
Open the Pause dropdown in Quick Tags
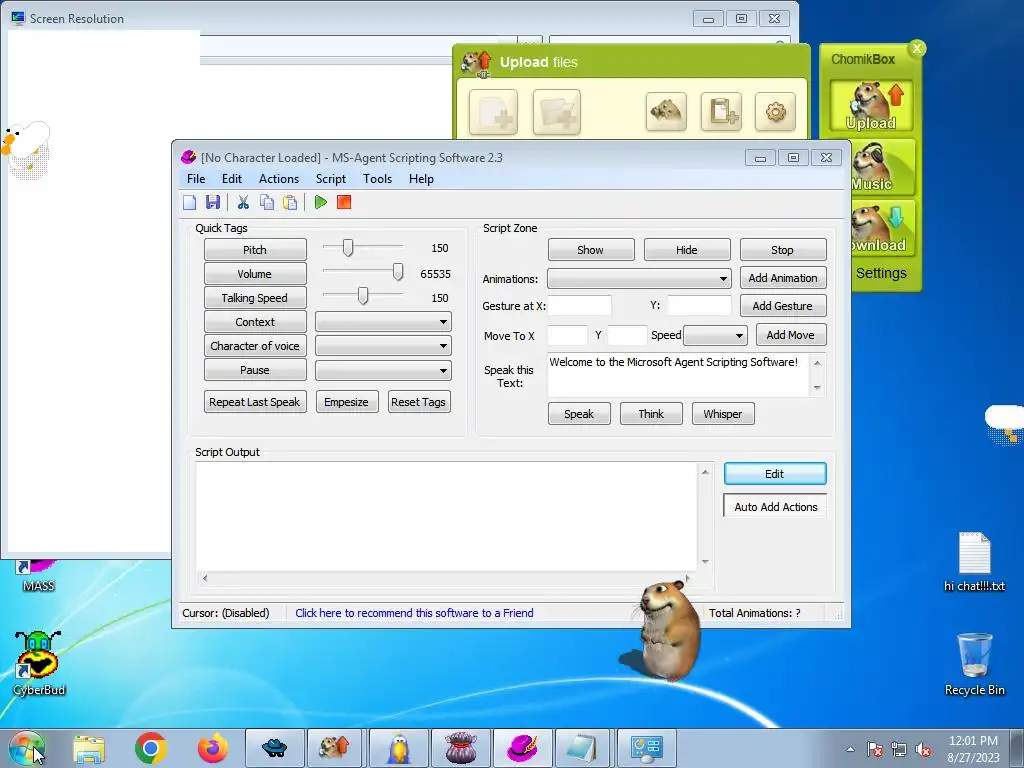tap(383, 370)
